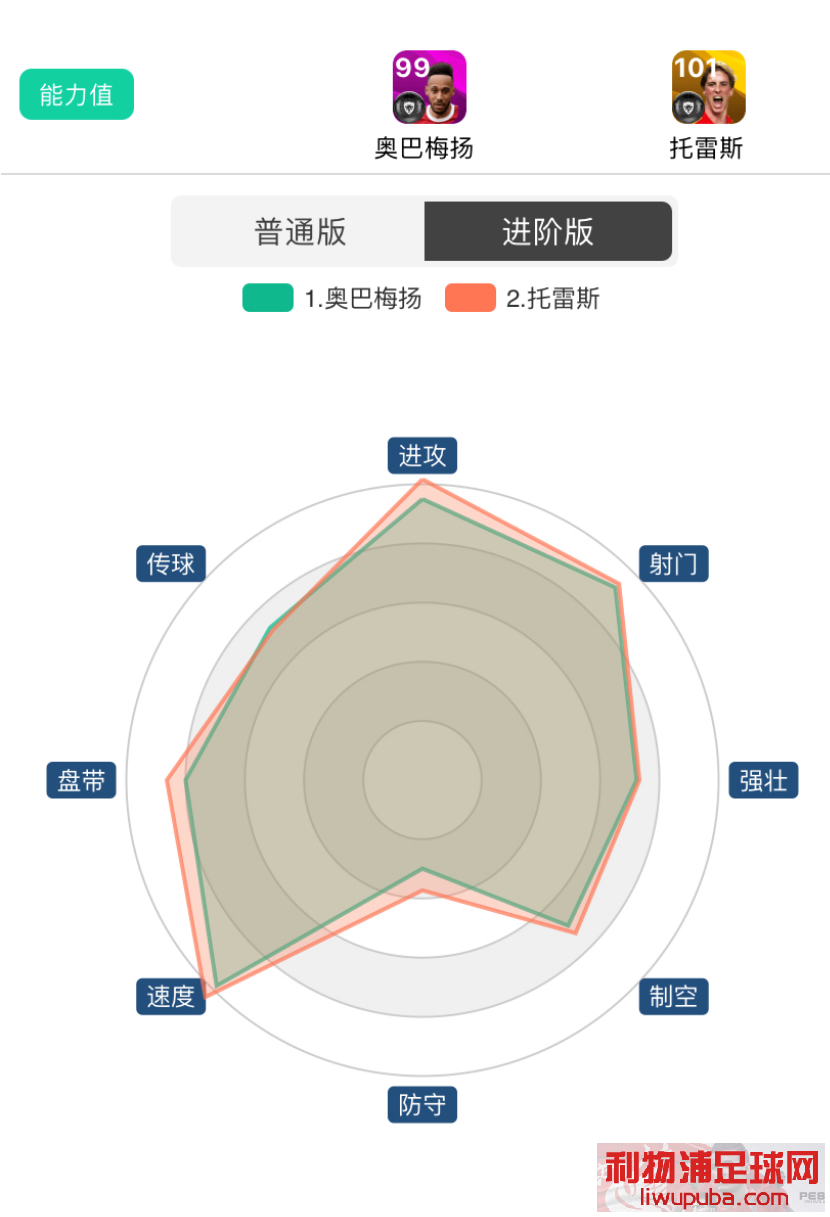Select the 进阶版 tab

pos(548,232)
